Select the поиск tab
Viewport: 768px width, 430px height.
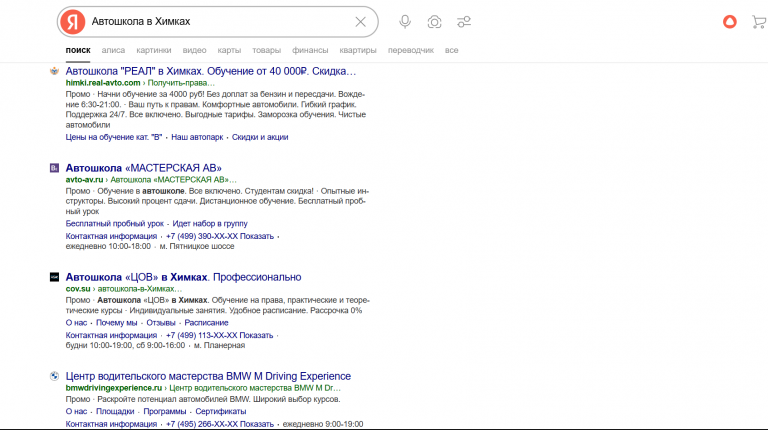(78, 50)
